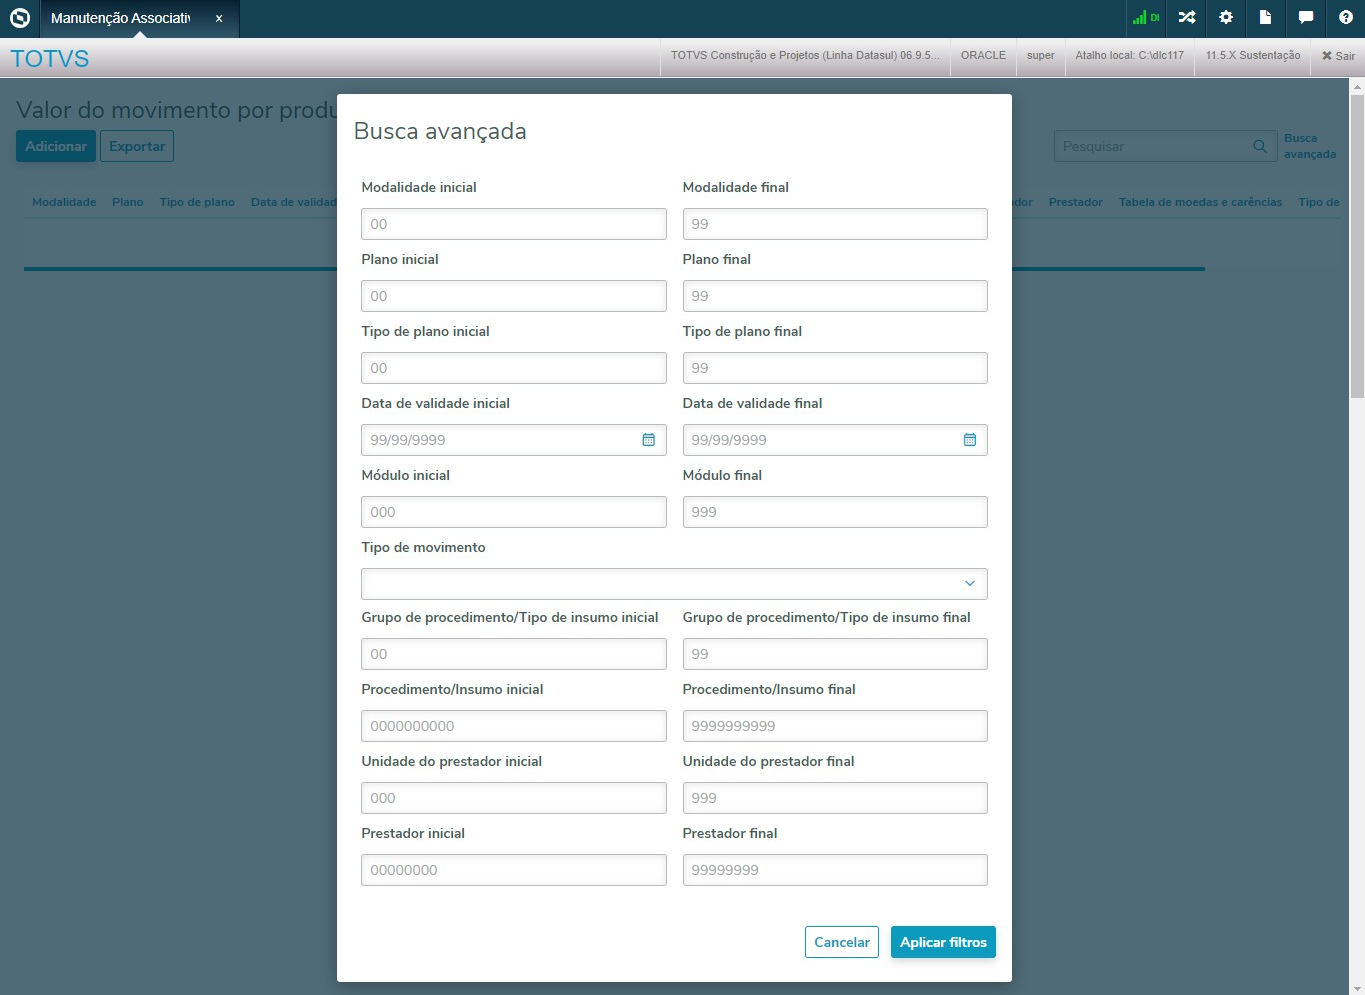Screen dimensions: 1365x995
Task: Focus the Modalidade inicial field
Action: coord(513,224)
